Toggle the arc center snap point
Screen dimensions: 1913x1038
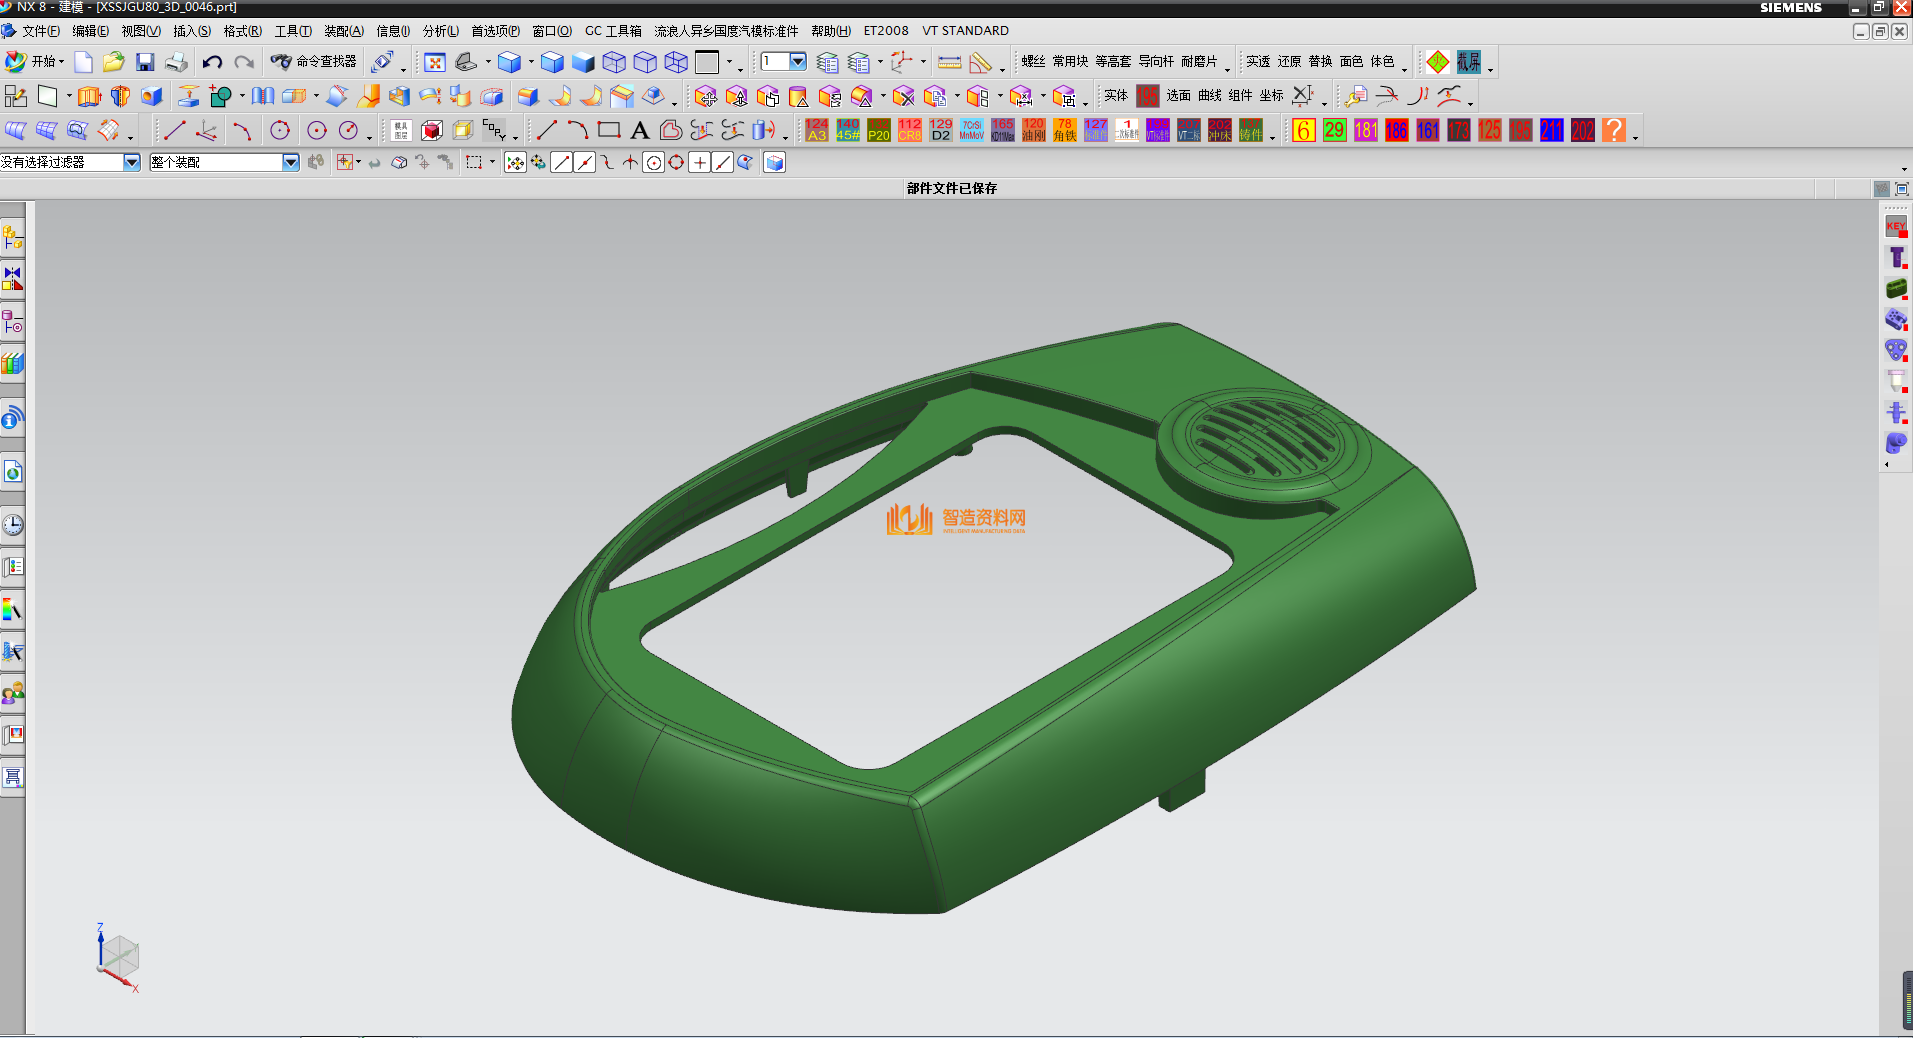[x=653, y=163]
